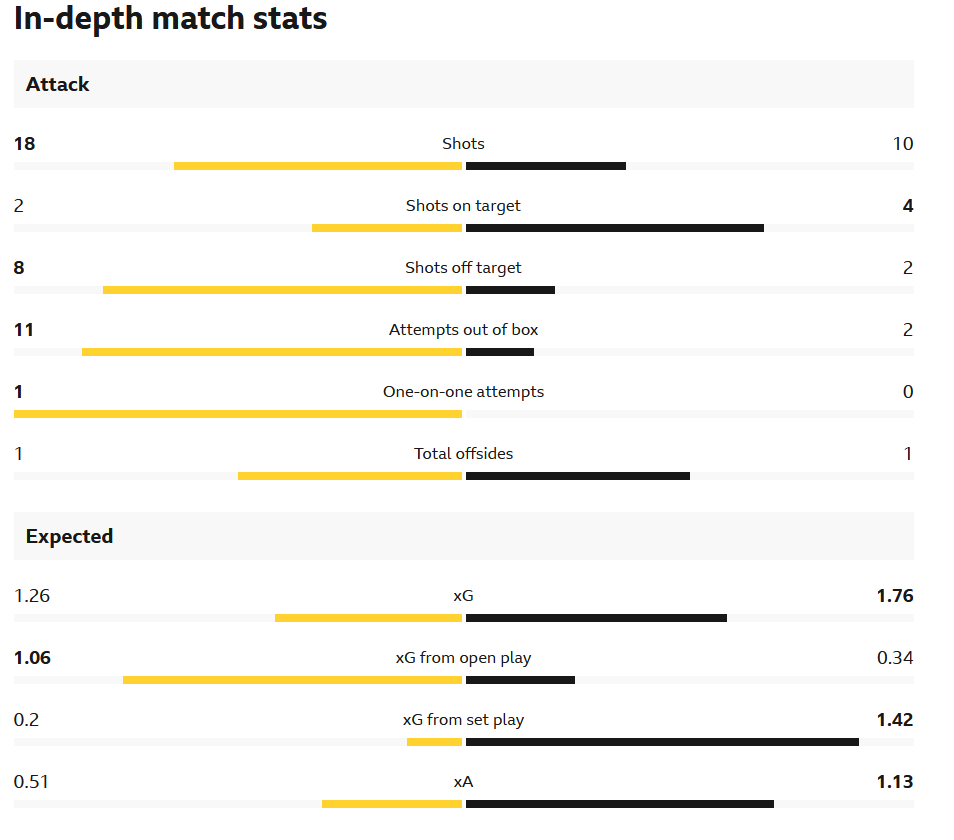Viewport: 954px width, 840px height.
Task: Click the "In-depth match stats" heading
Action: pos(171,18)
